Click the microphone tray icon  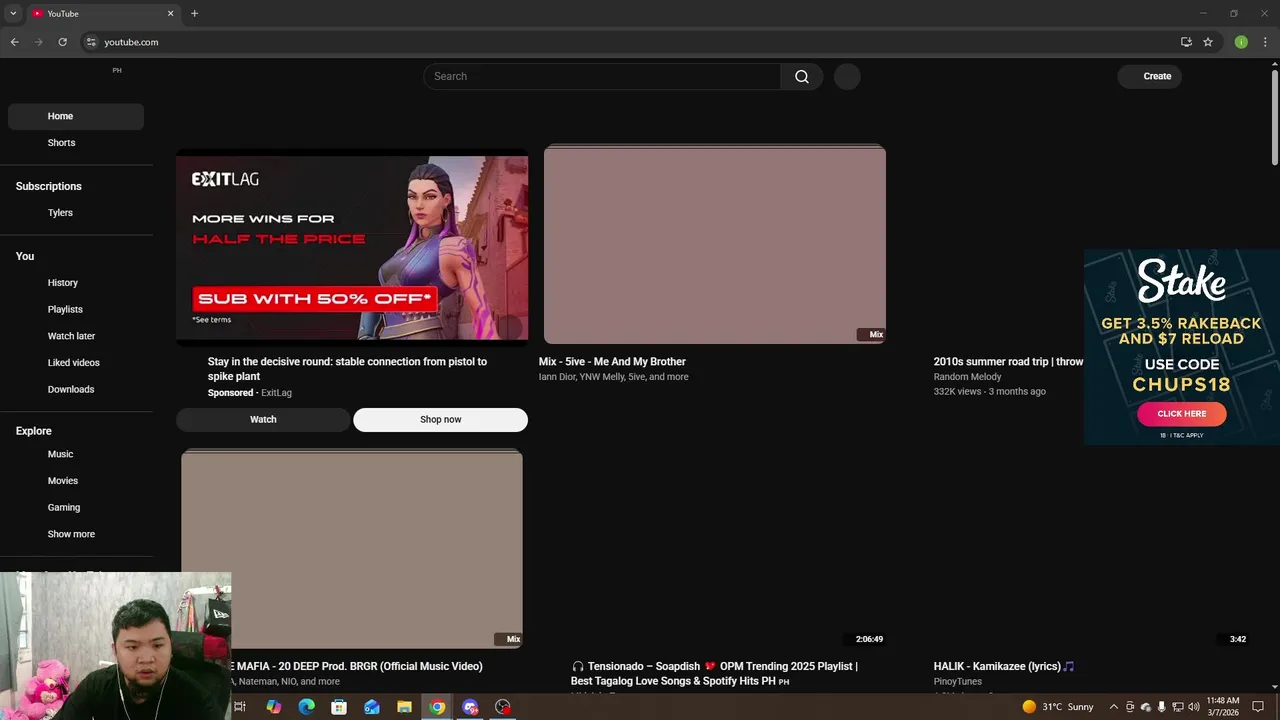(1161, 707)
